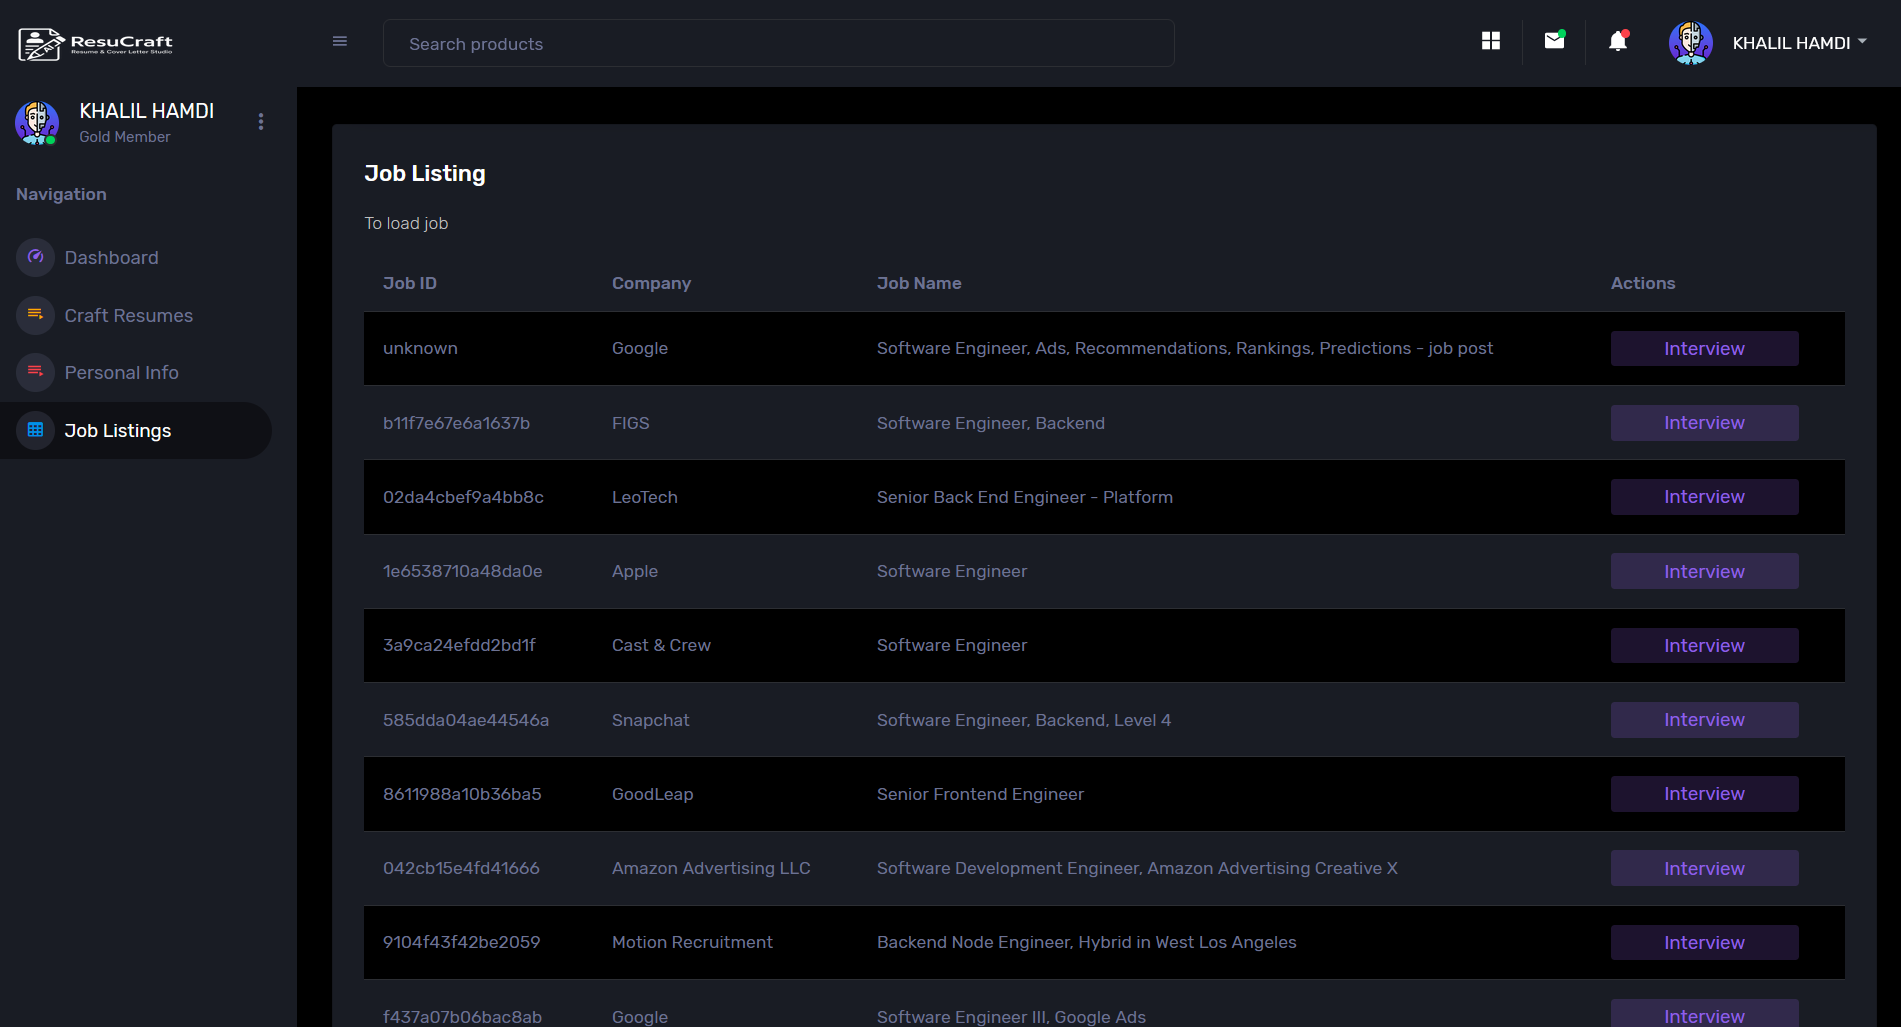Screen dimensions: 1901x1027
Task: Select job ID 9104f43f42be2059
Action: click(x=461, y=942)
